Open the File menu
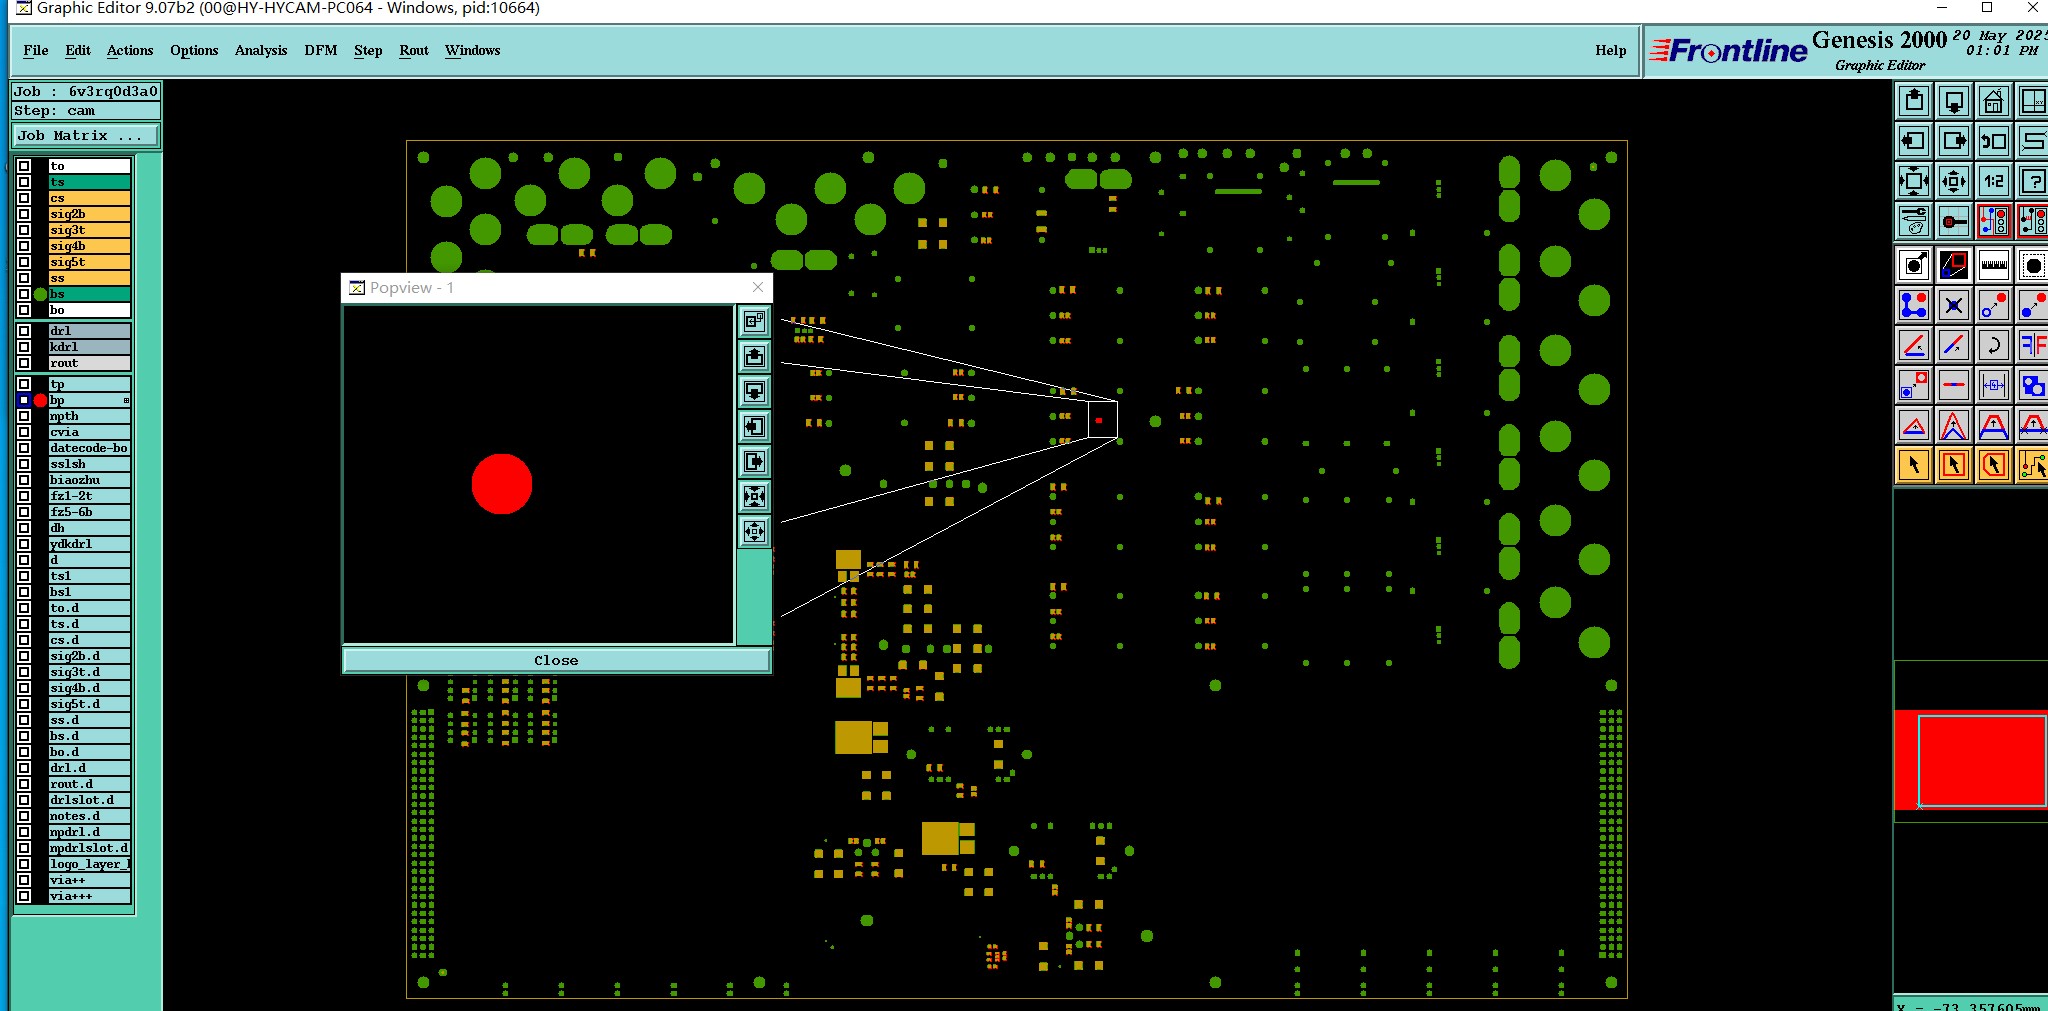 36,50
